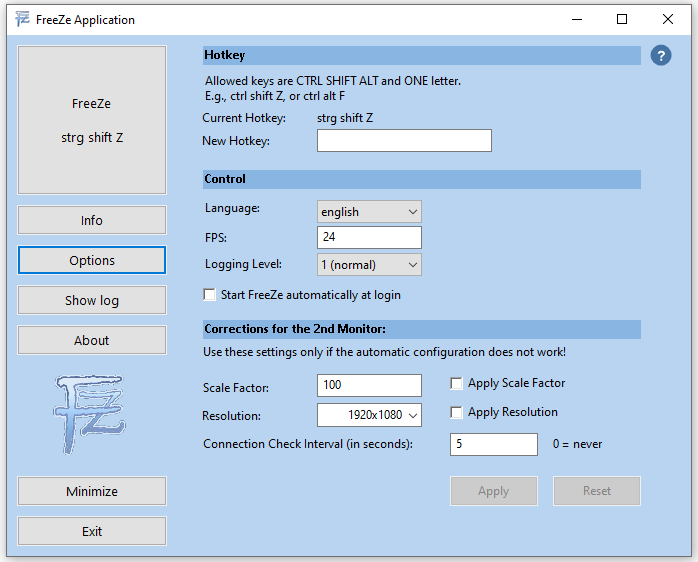Click the large FZ logo graphic
The width and height of the screenshot is (698, 562).
click(x=89, y=414)
